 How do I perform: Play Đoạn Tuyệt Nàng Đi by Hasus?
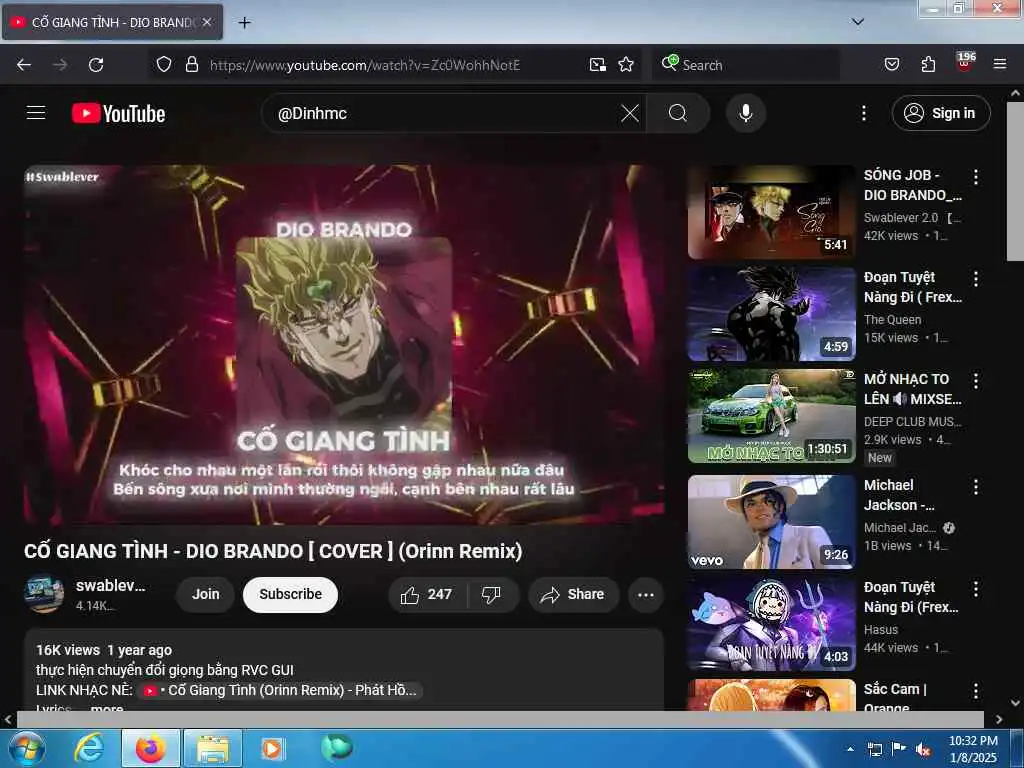[x=771, y=624]
